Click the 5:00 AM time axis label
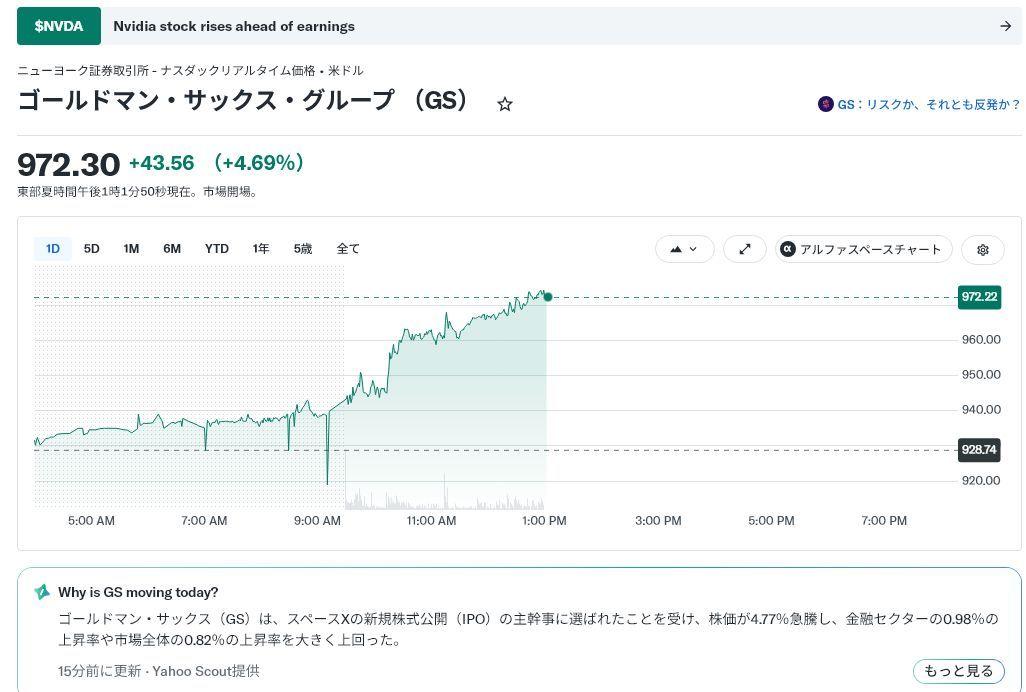 click(x=92, y=521)
